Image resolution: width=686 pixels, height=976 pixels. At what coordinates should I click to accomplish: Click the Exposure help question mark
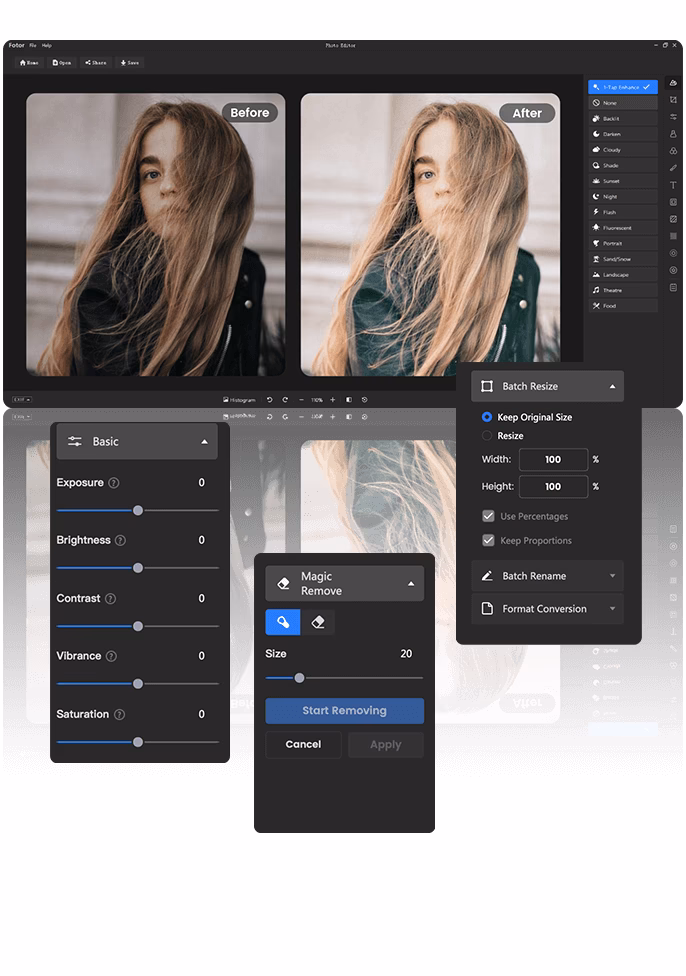tap(114, 483)
